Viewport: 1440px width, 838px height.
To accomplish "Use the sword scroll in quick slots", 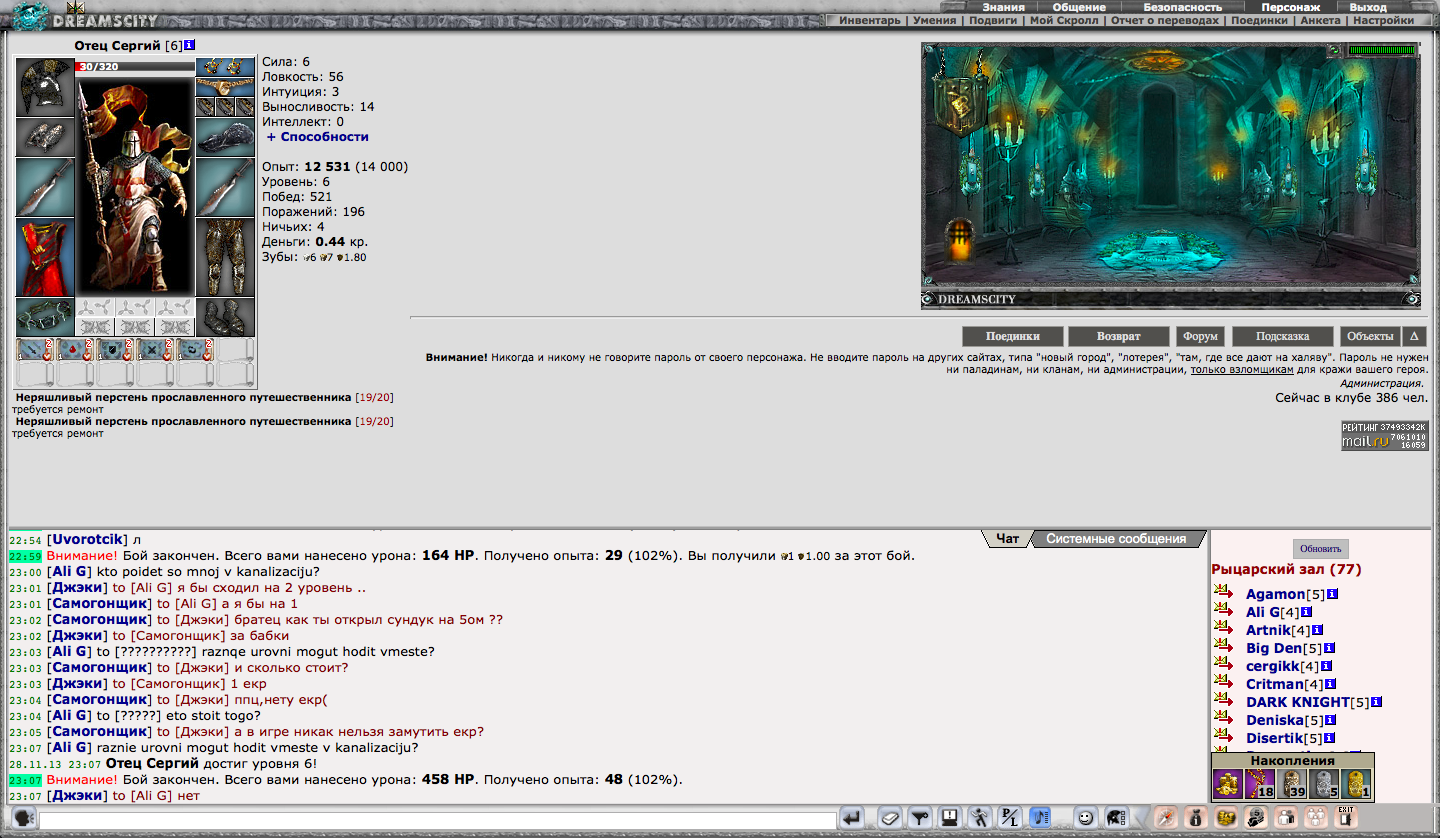I will click(35, 350).
